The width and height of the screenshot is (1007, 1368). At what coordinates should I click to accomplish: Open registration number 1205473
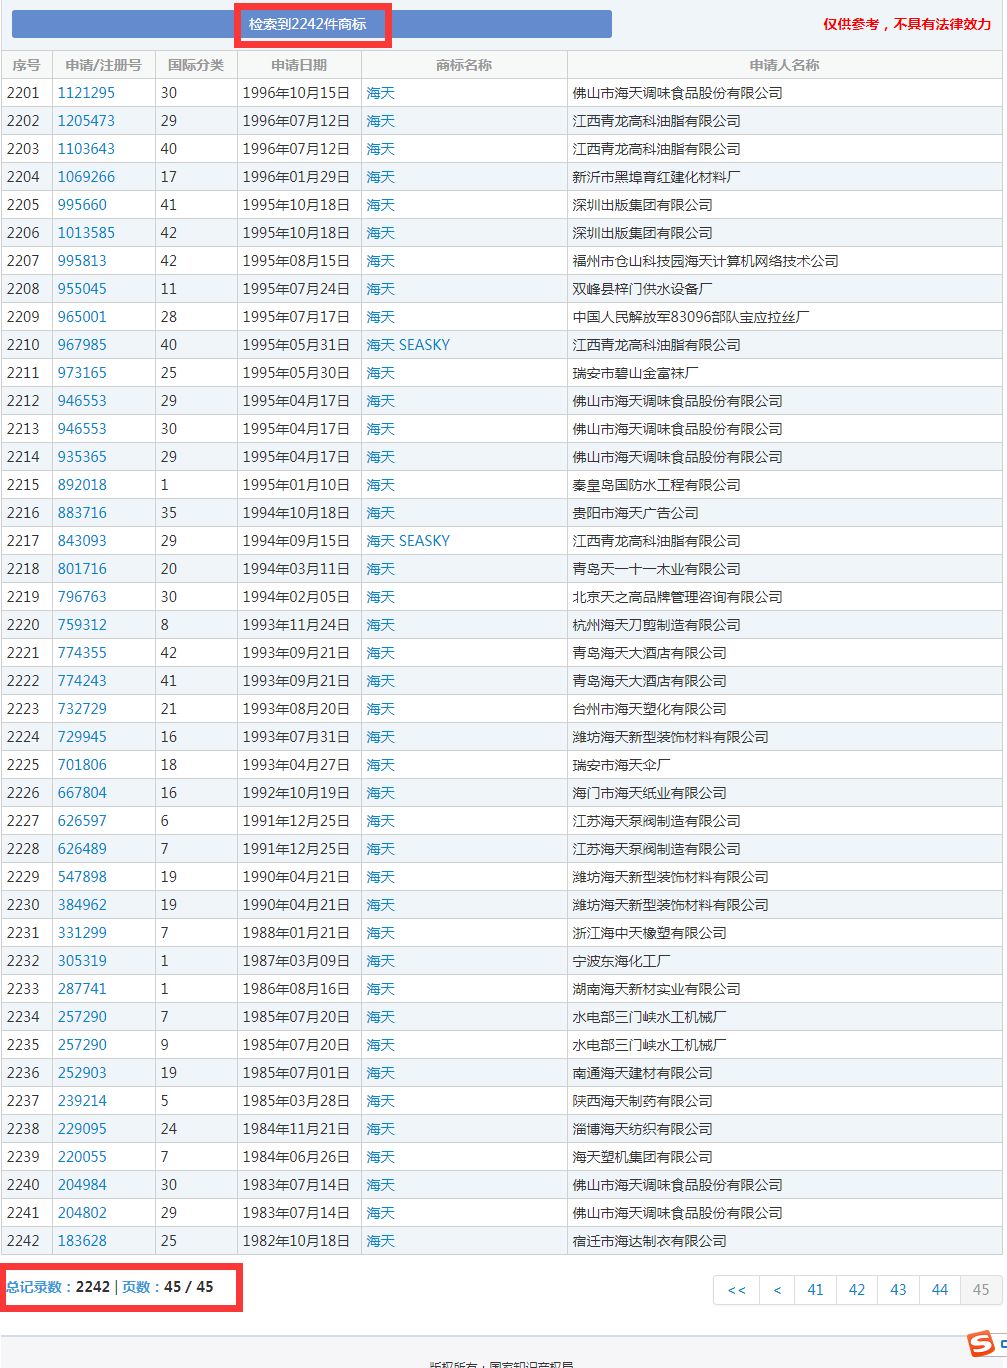coord(86,121)
